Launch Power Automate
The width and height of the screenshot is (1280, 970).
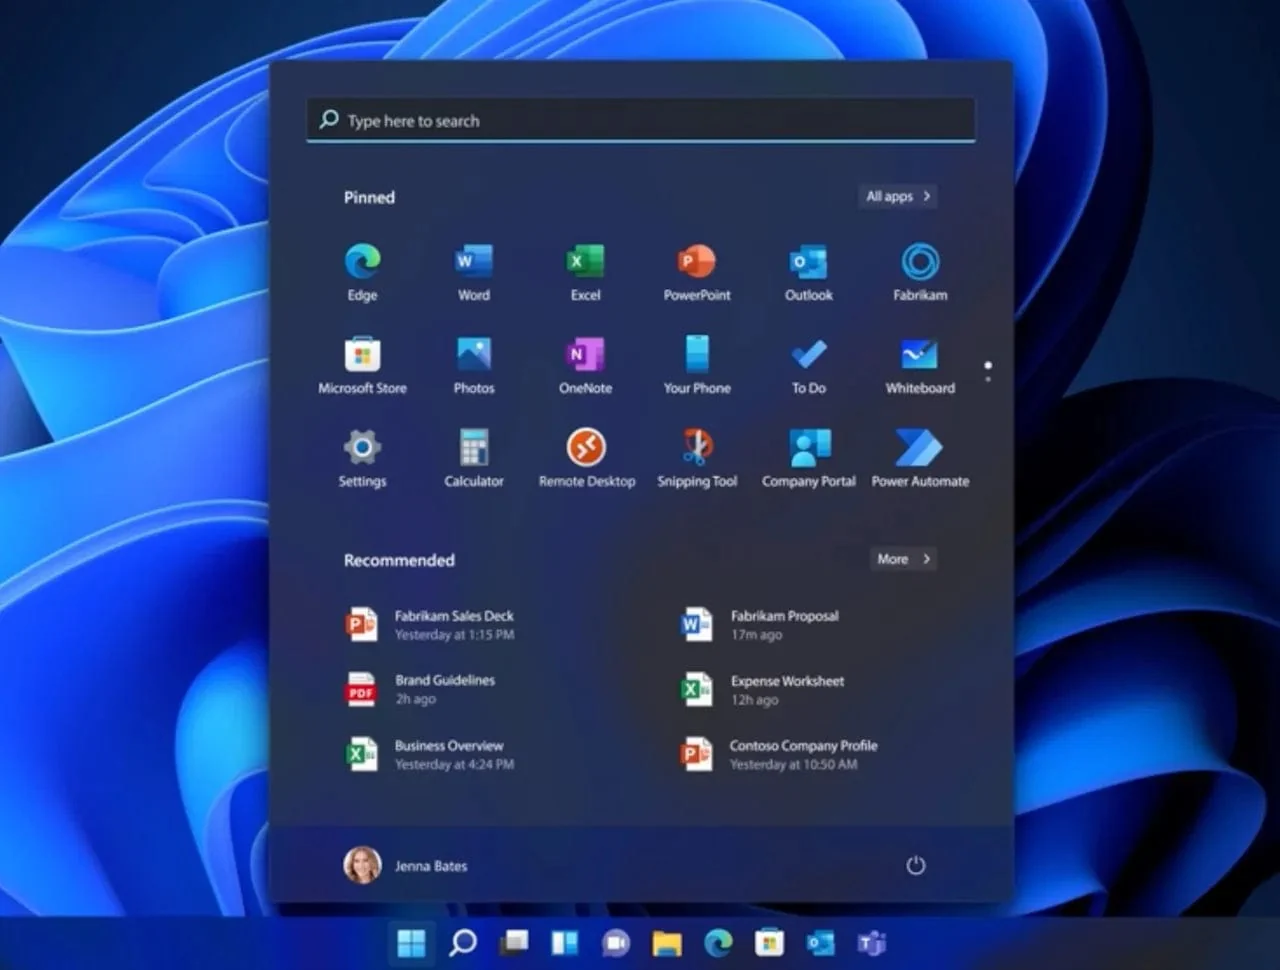click(x=920, y=457)
